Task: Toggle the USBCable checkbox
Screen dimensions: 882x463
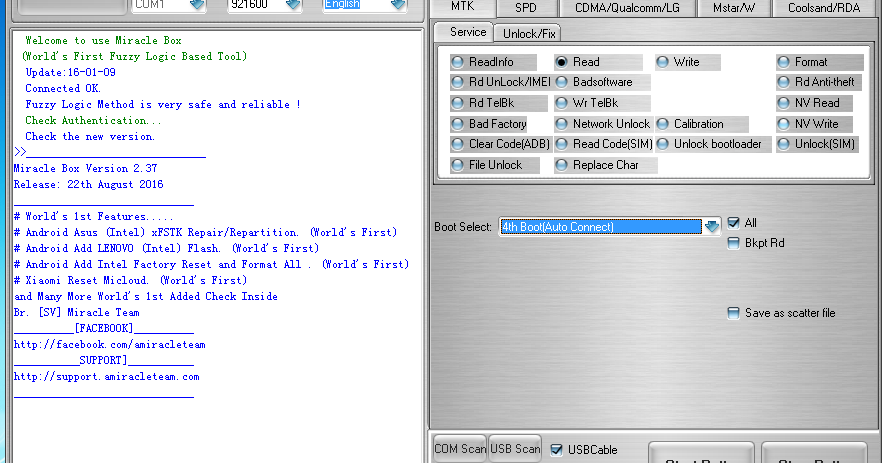Action: tap(556, 449)
